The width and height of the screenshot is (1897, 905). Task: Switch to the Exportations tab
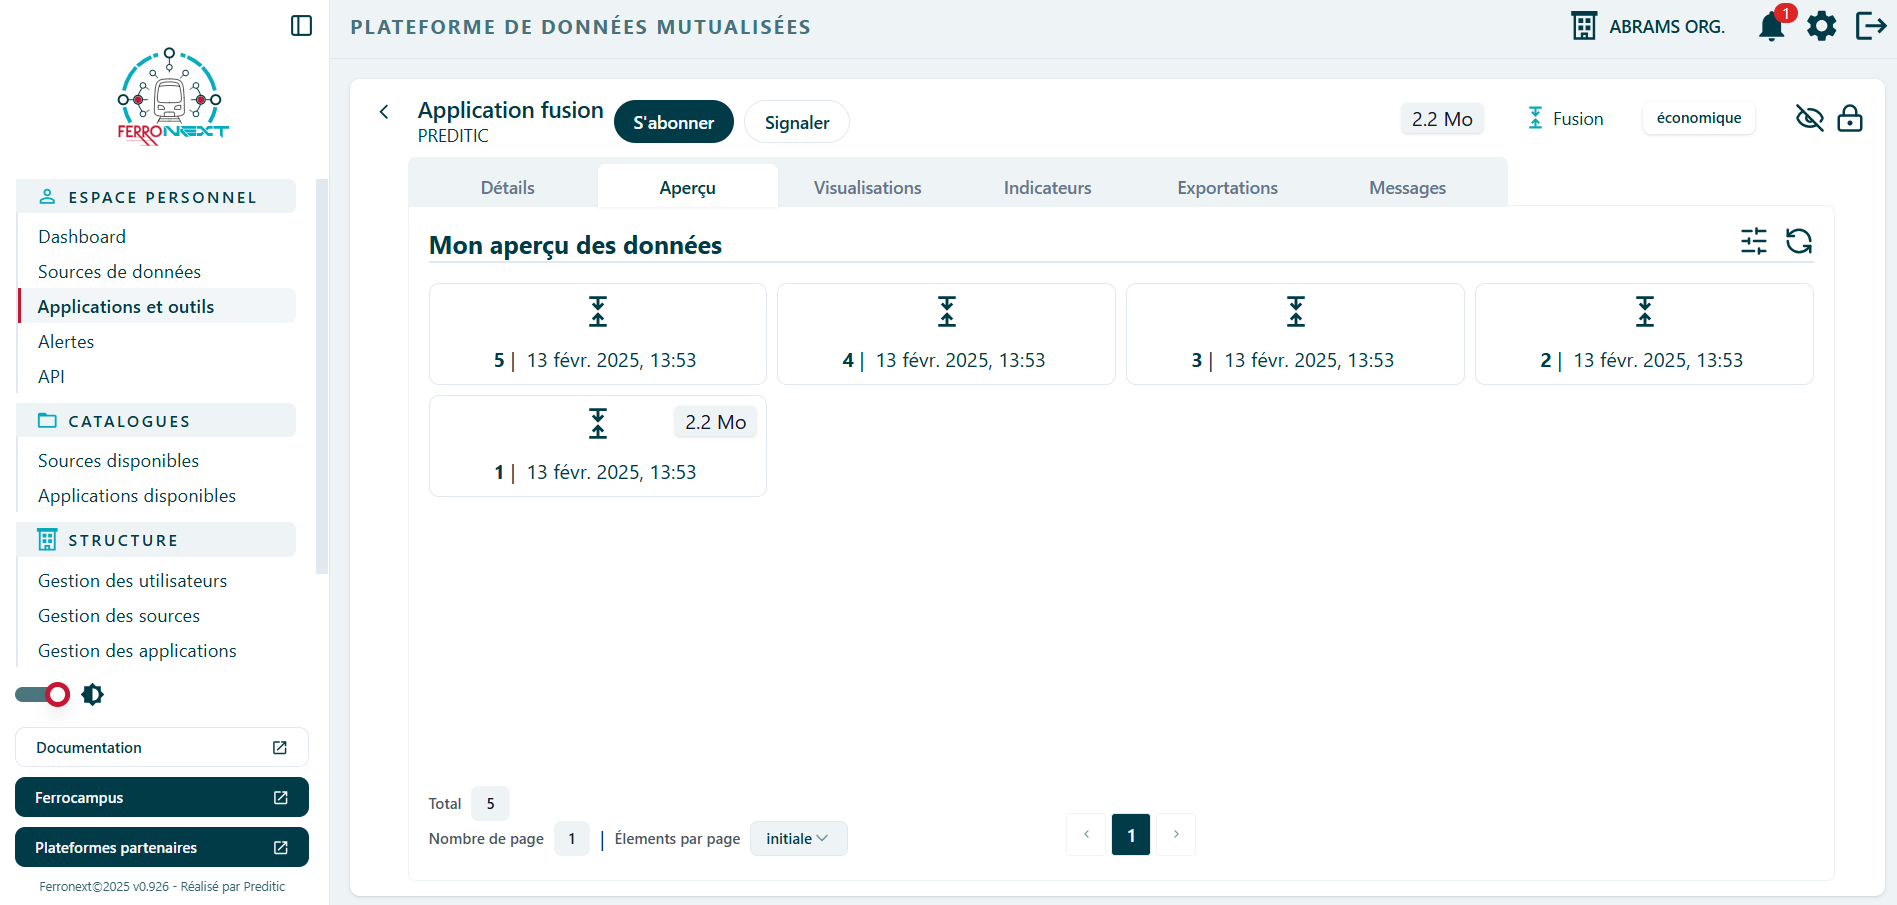pyautogui.click(x=1228, y=187)
